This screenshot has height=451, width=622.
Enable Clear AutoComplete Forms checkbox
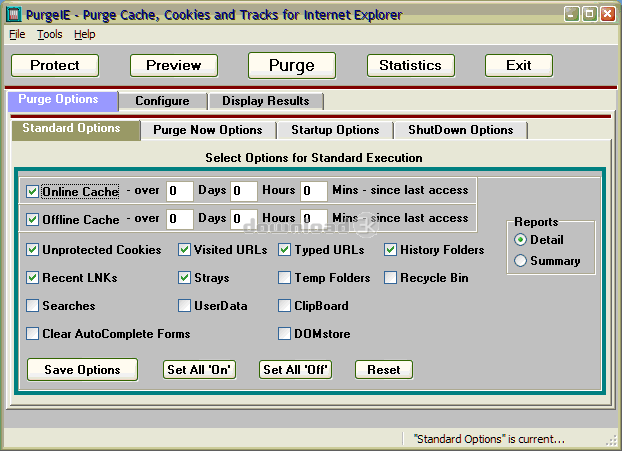point(32,334)
